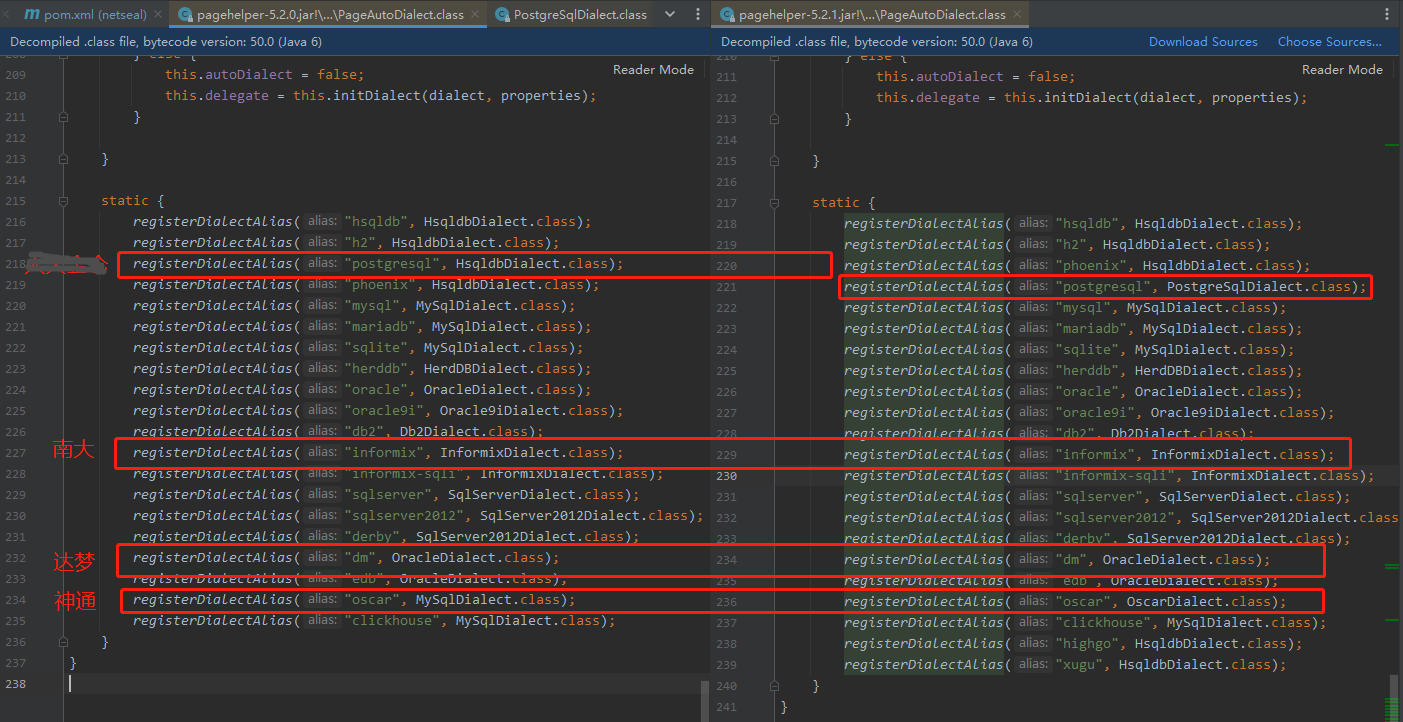
Task: Click the left editor decompiled class file notice
Action: 166,42
